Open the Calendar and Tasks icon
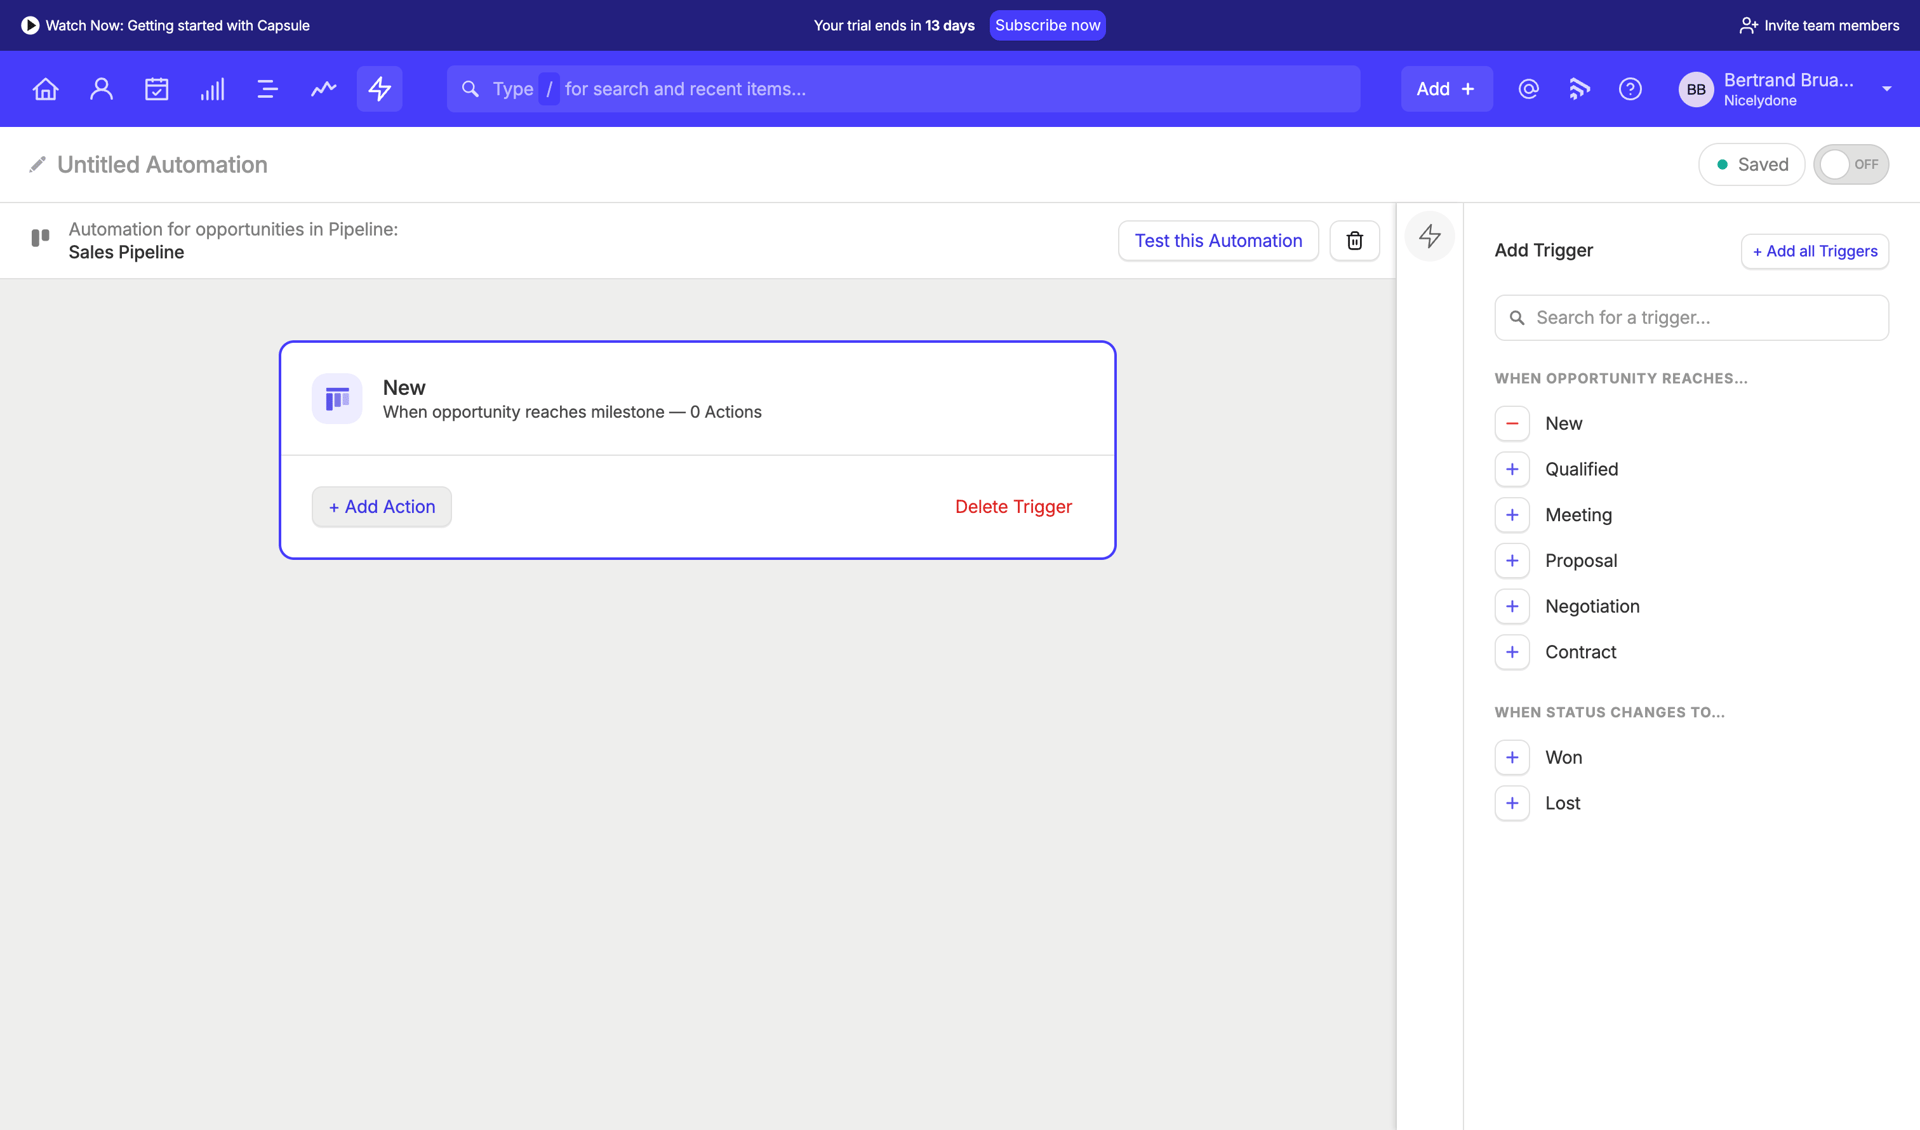The image size is (1920, 1130). click(157, 89)
